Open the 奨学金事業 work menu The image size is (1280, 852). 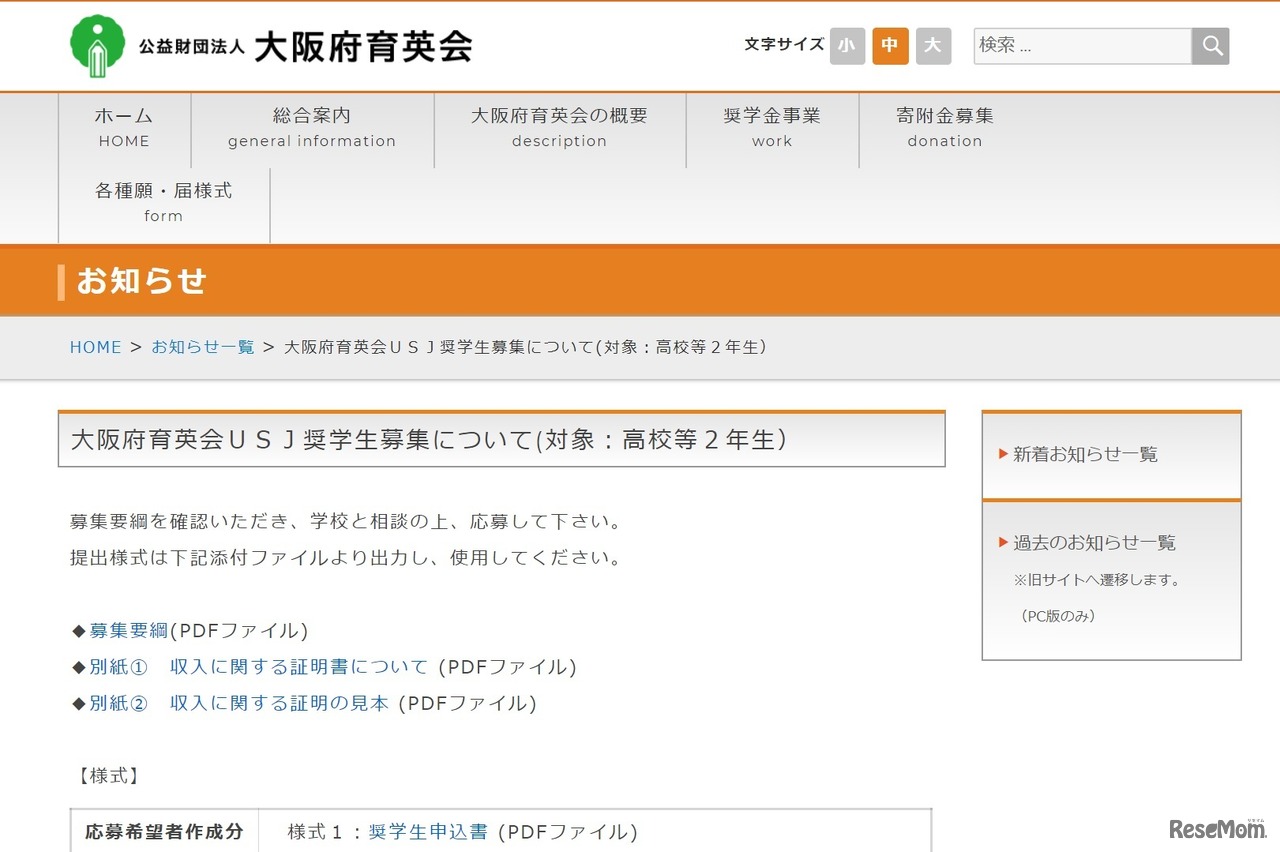[772, 128]
